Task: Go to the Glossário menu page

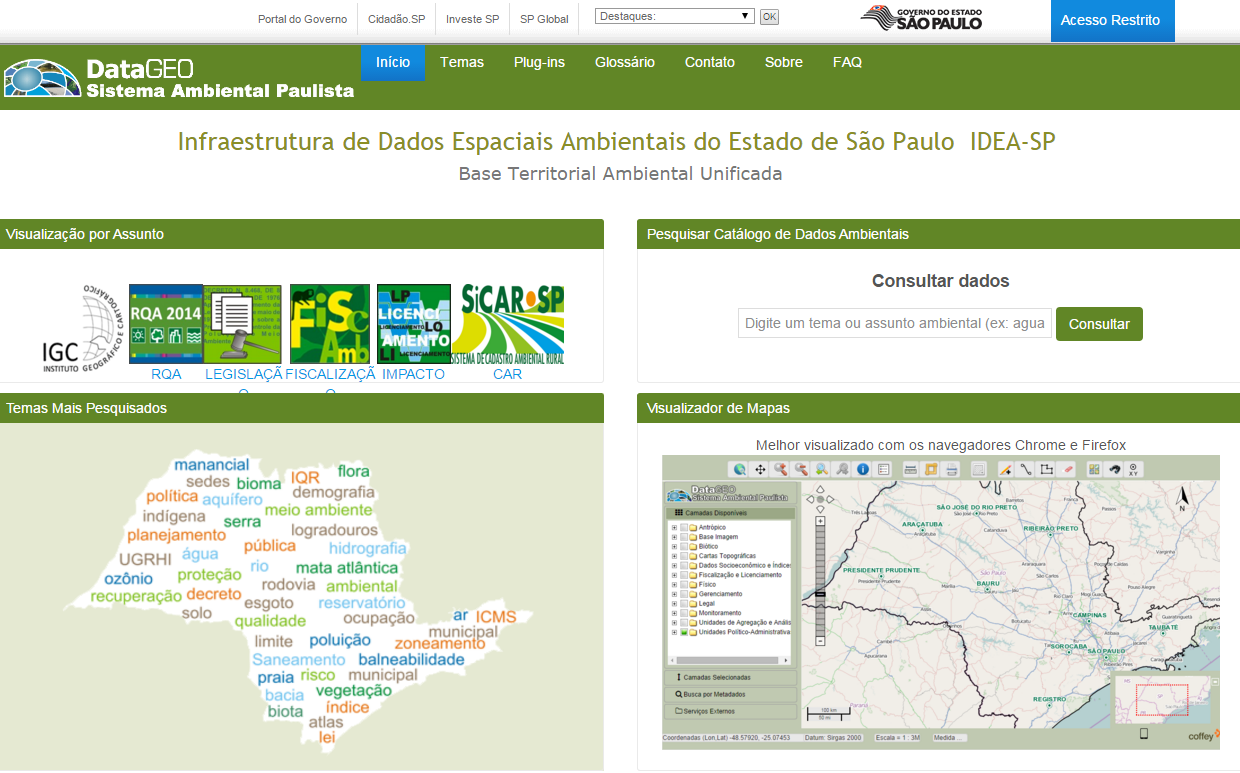Action: click(x=624, y=62)
